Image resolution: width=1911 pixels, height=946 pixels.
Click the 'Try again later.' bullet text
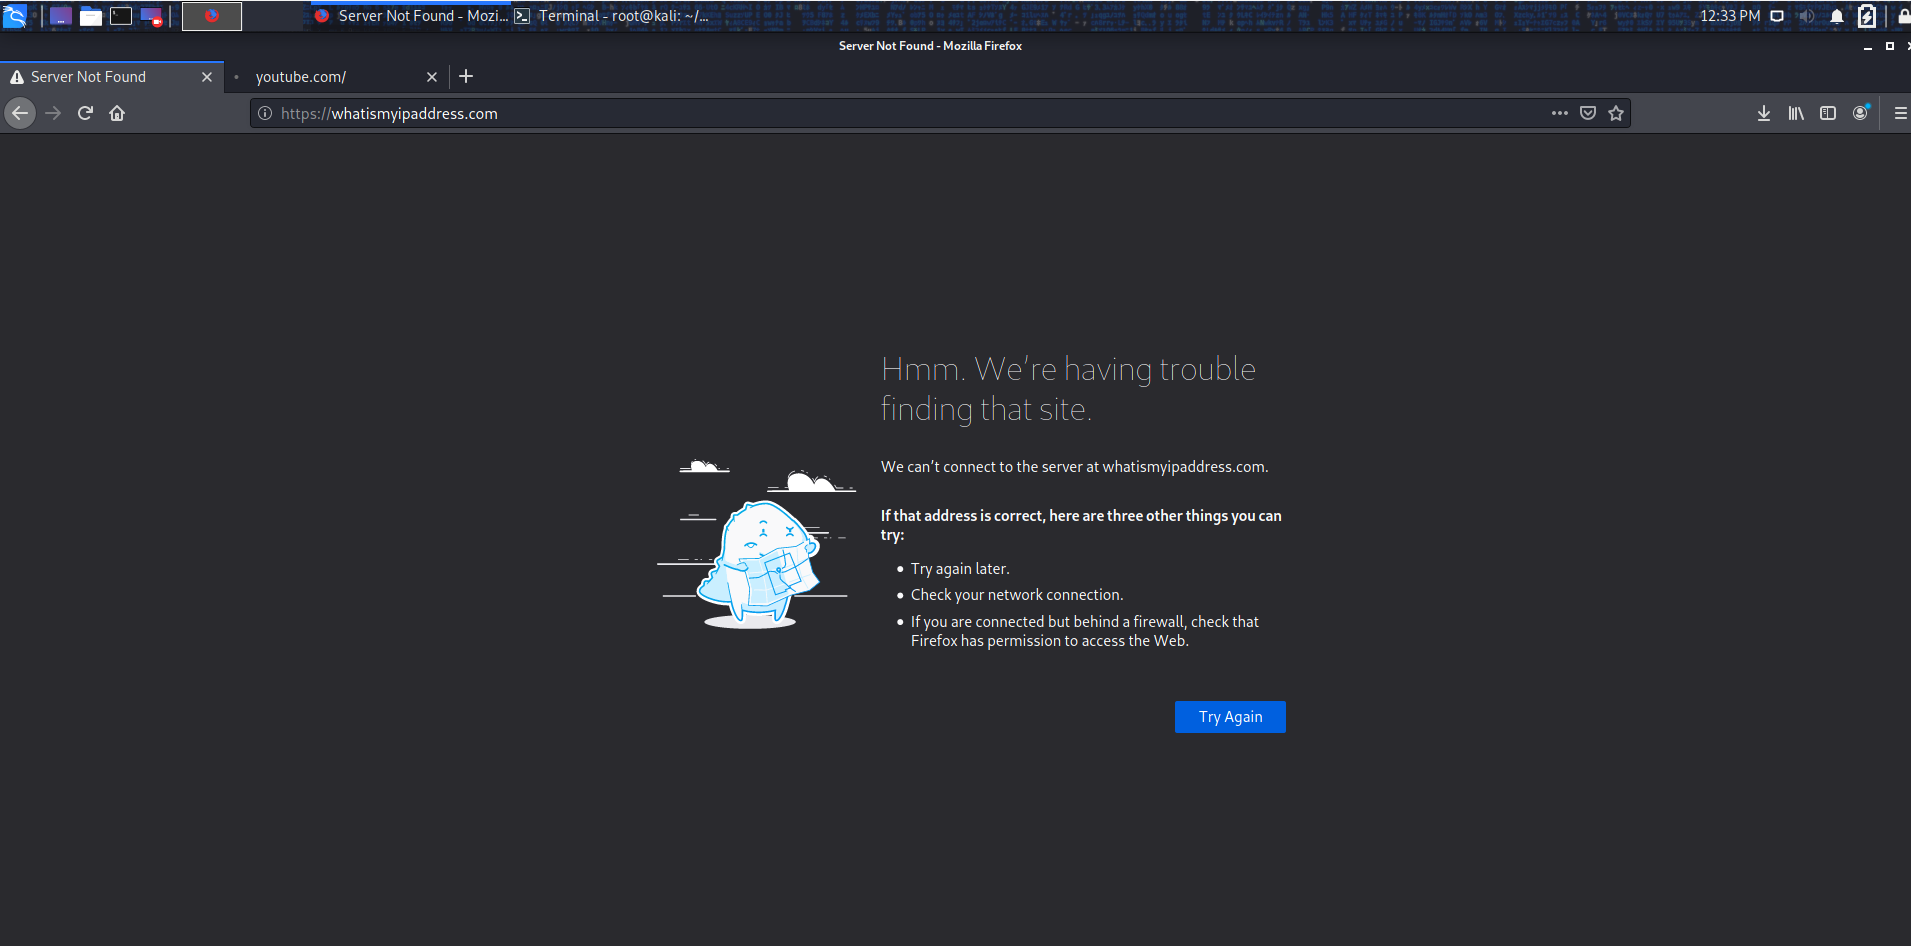coord(960,569)
